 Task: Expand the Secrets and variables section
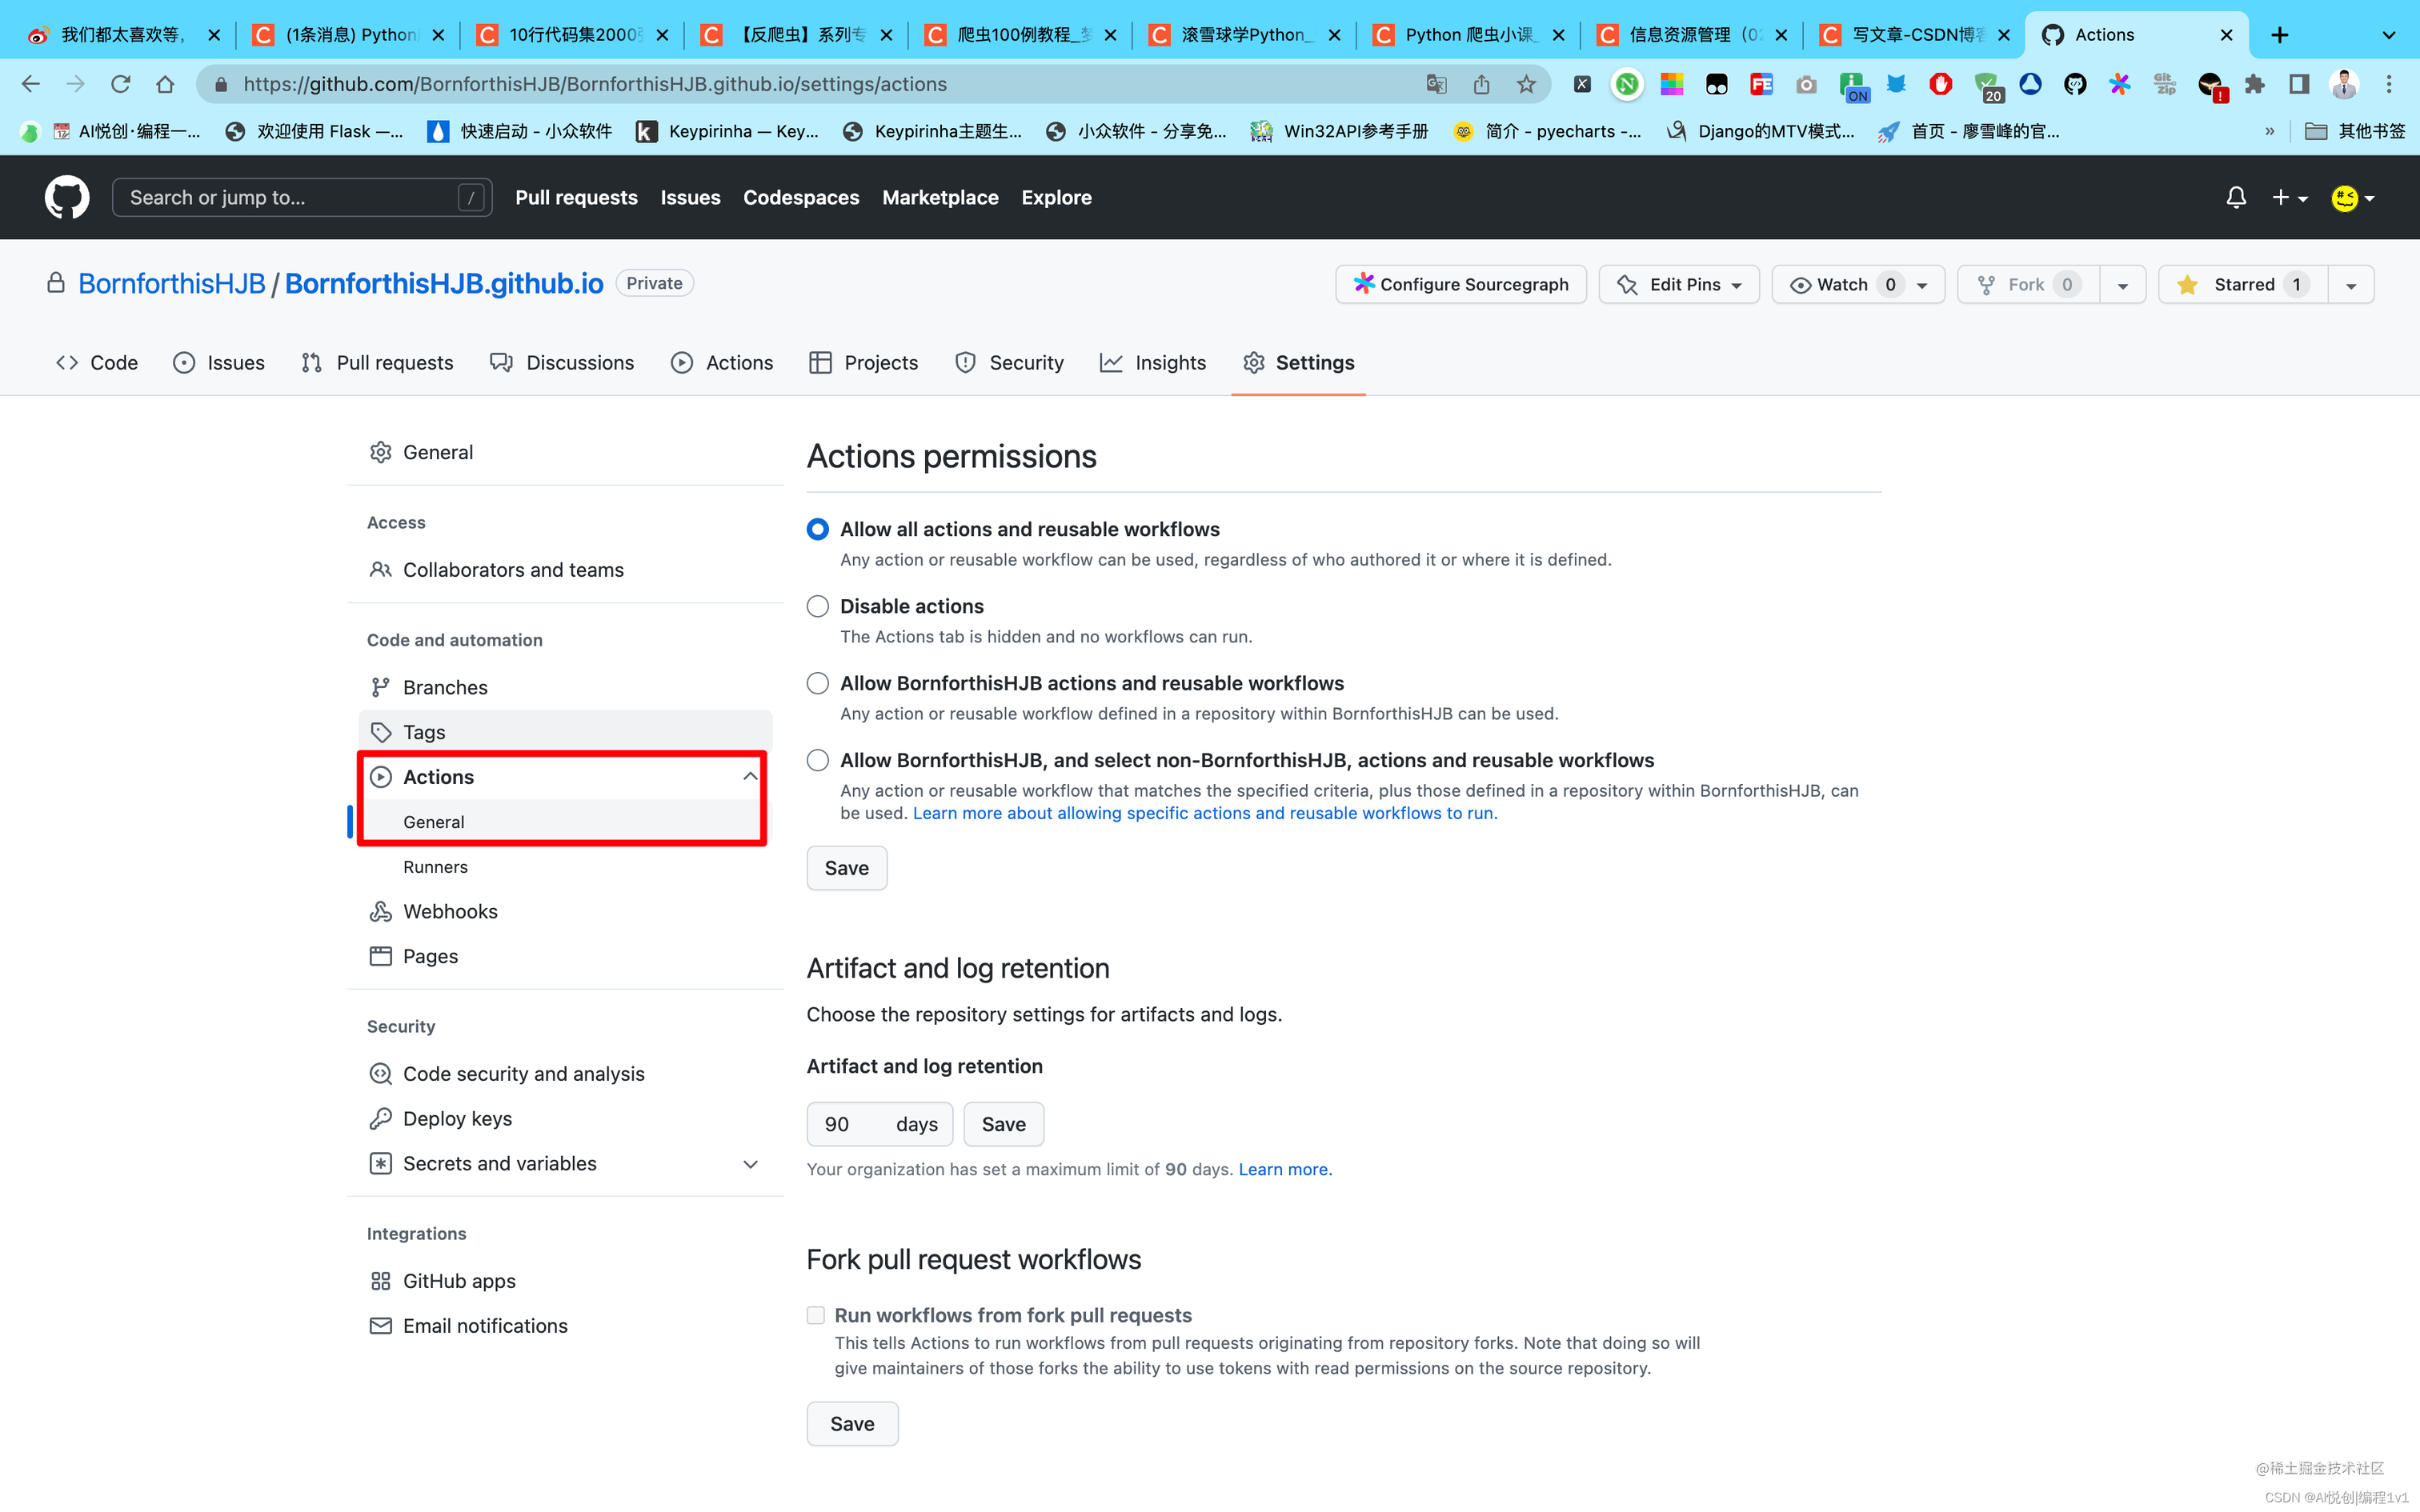point(750,1163)
